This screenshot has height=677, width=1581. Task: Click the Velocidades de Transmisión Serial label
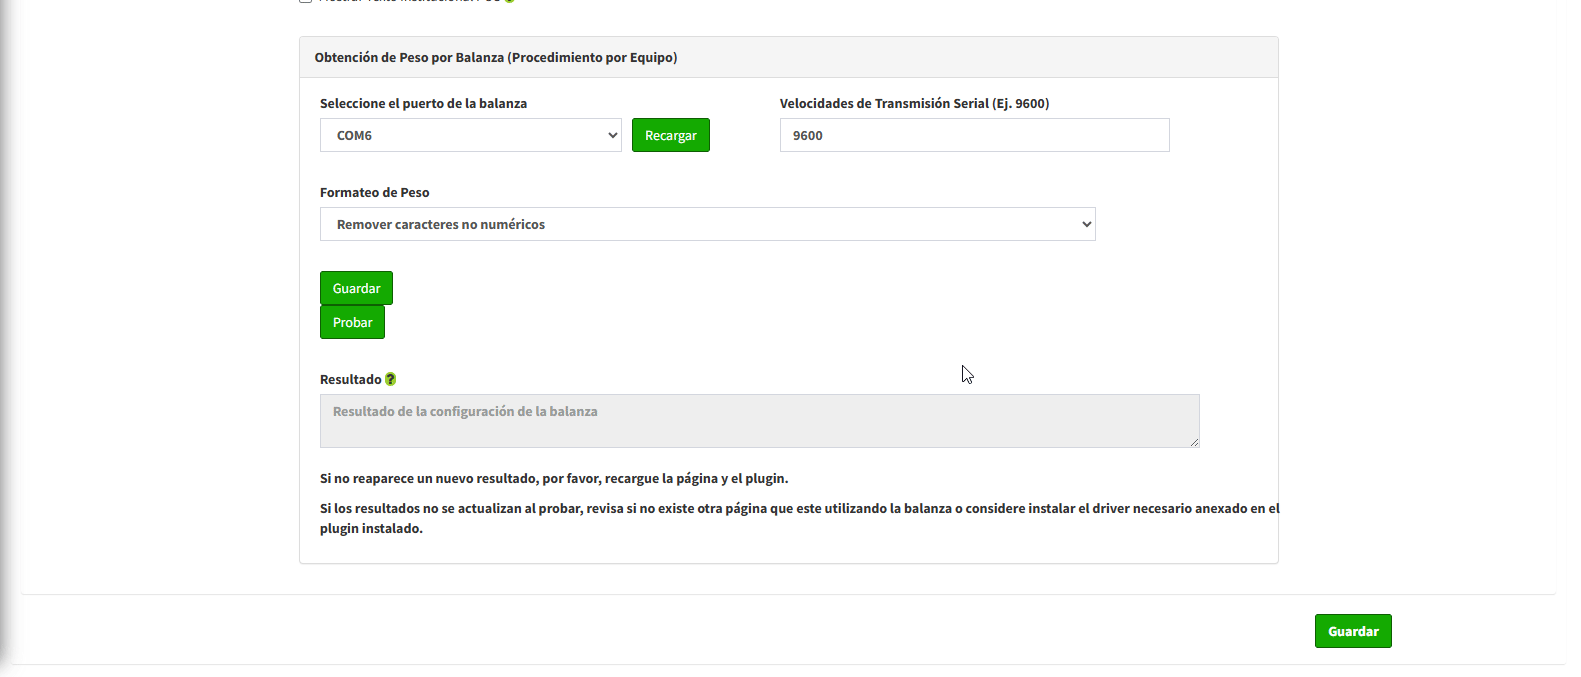pyautogui.click(x=914, y=103)
